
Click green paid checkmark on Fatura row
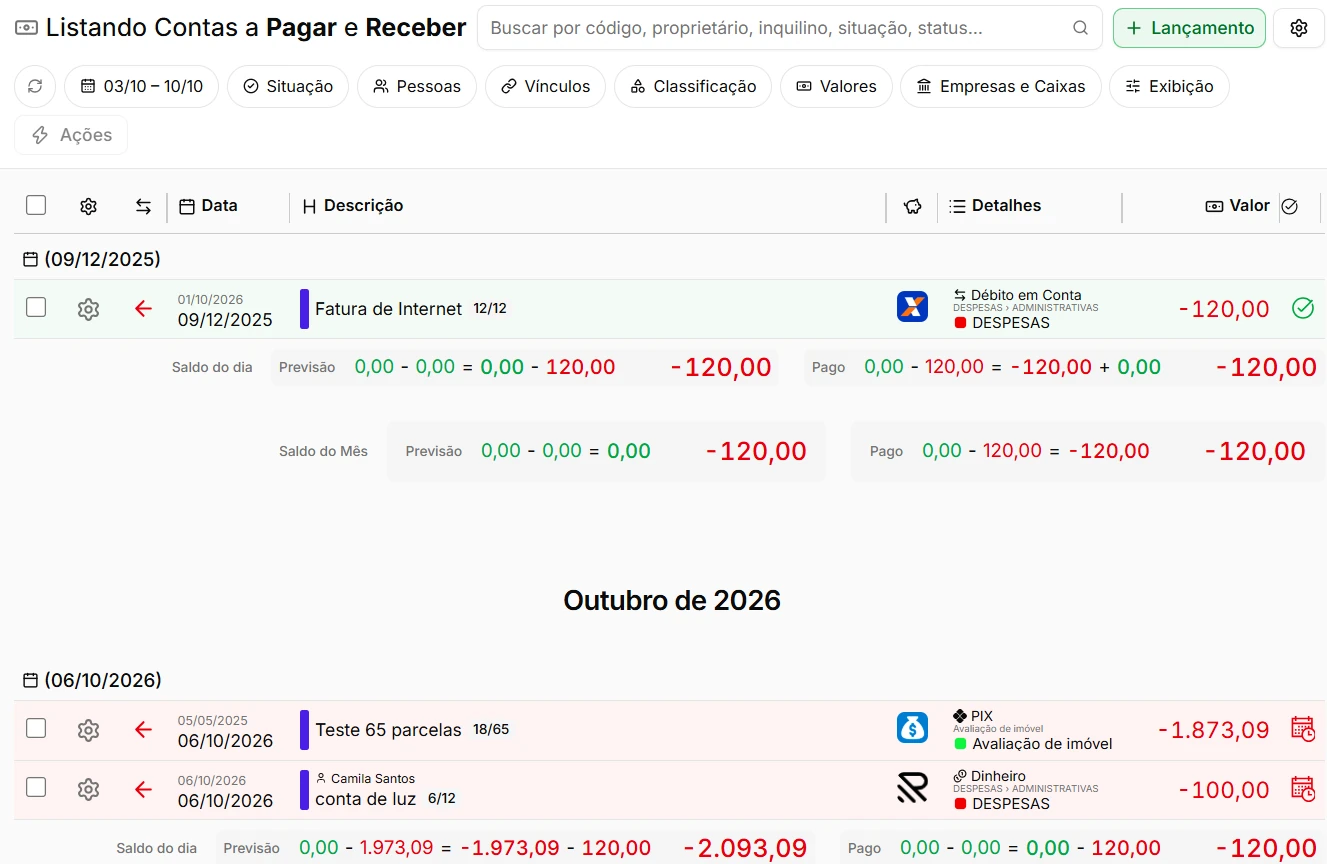point(1302,308)
